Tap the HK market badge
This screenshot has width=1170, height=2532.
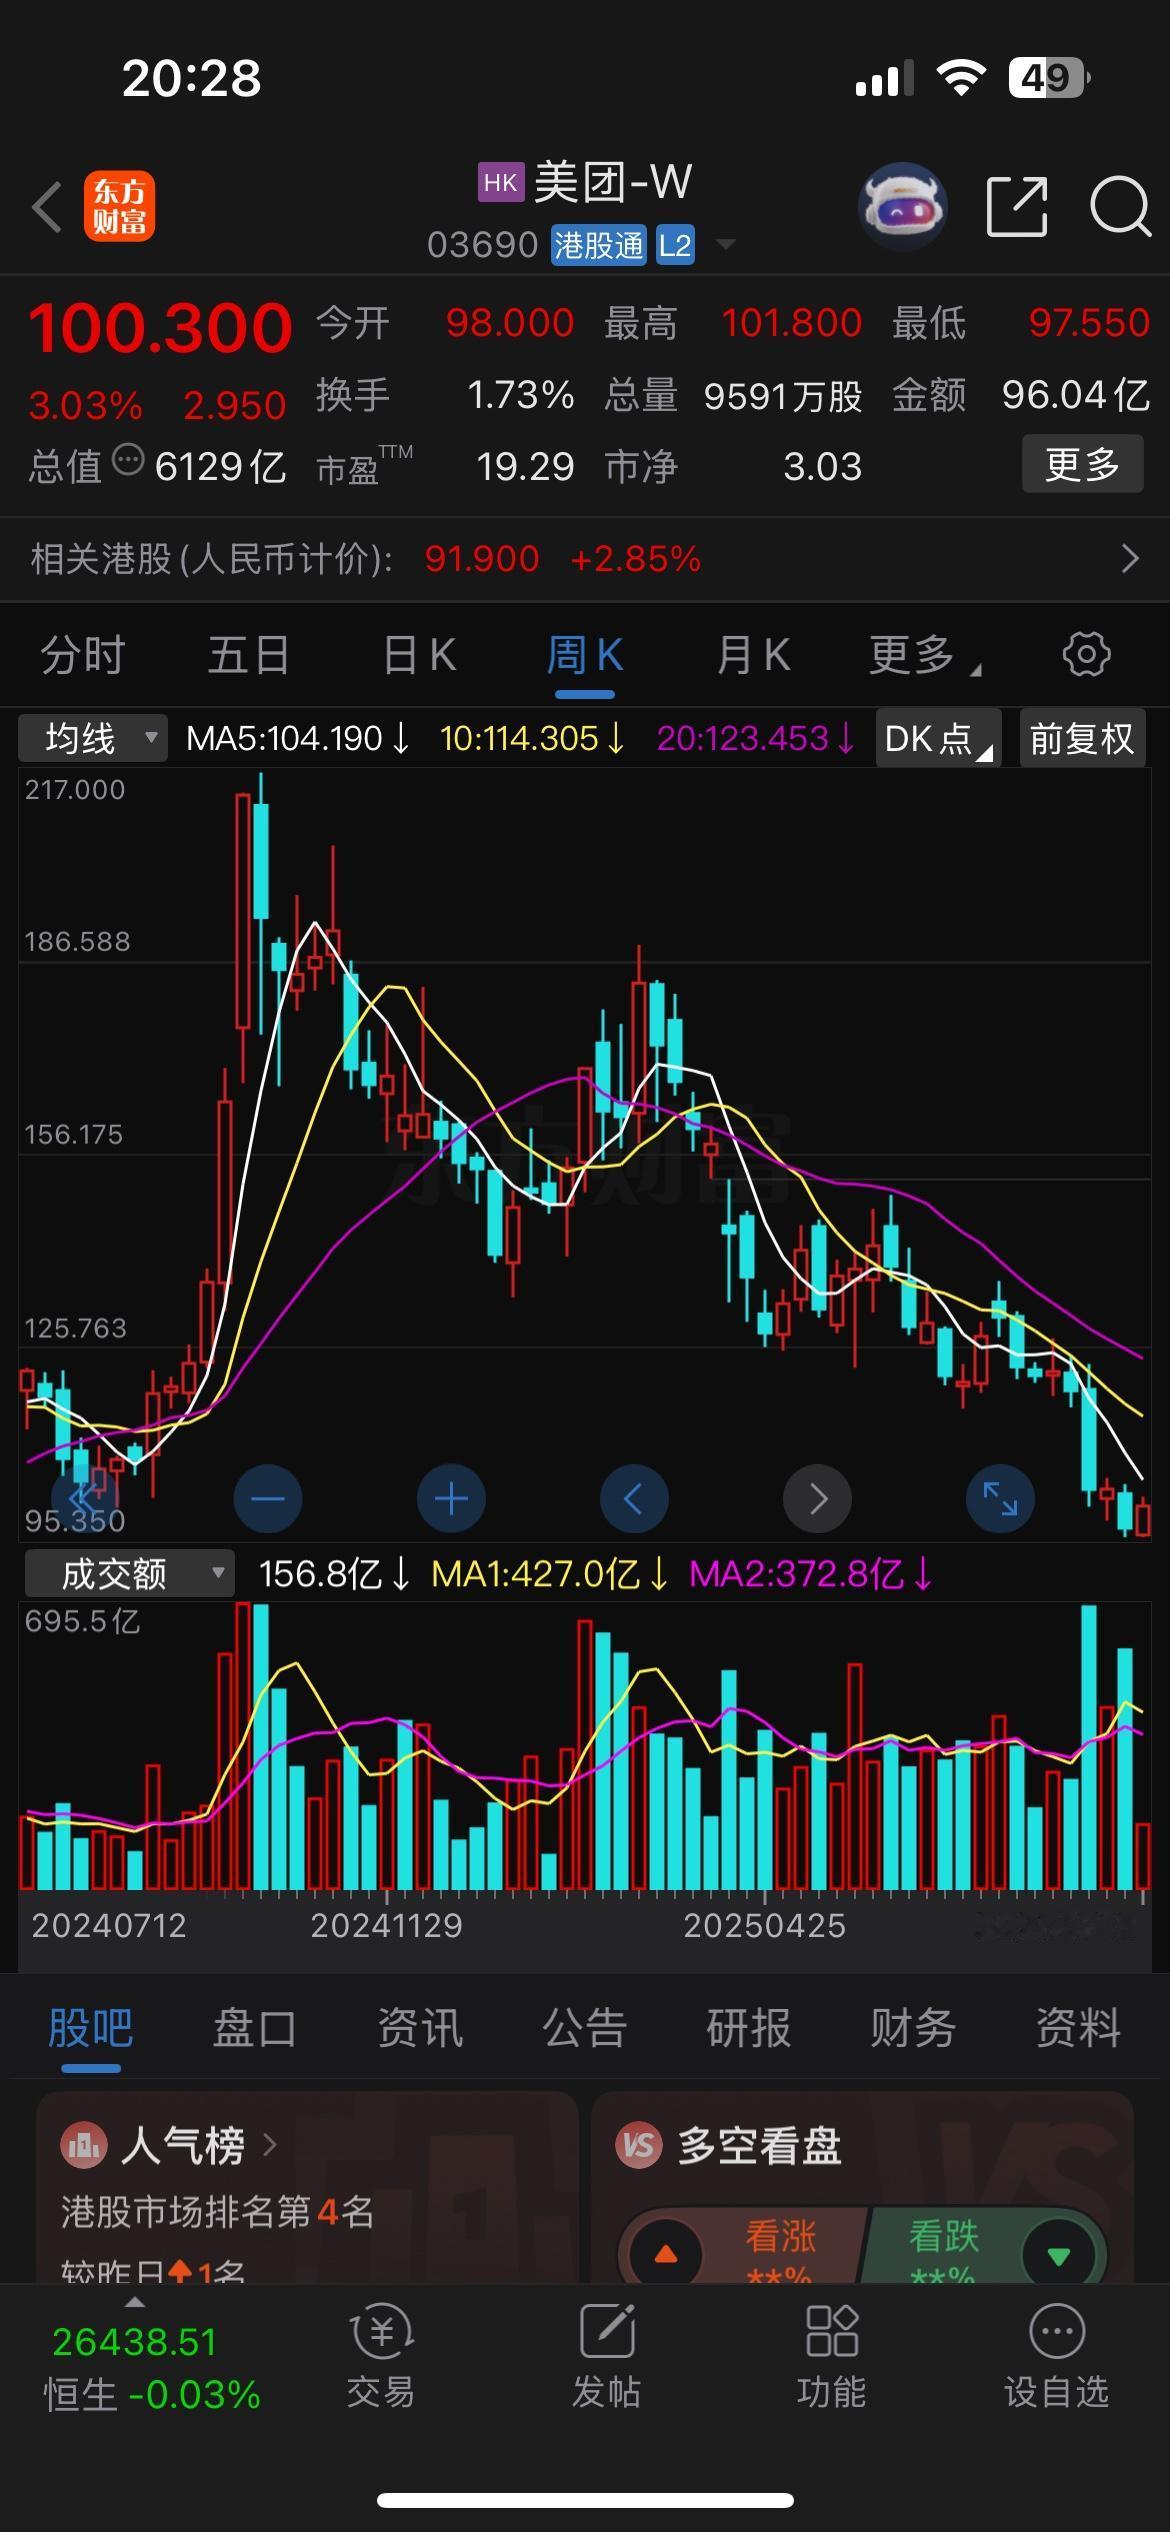500,183
